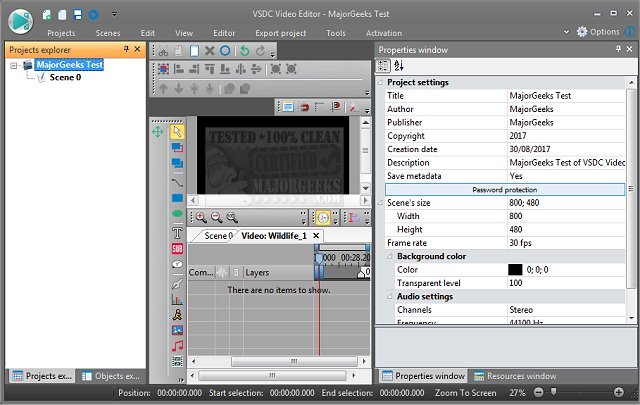The width and height of the screenshot is (640, 405).
Task: Open Options with the gear button
Action: tap(598, 32)
